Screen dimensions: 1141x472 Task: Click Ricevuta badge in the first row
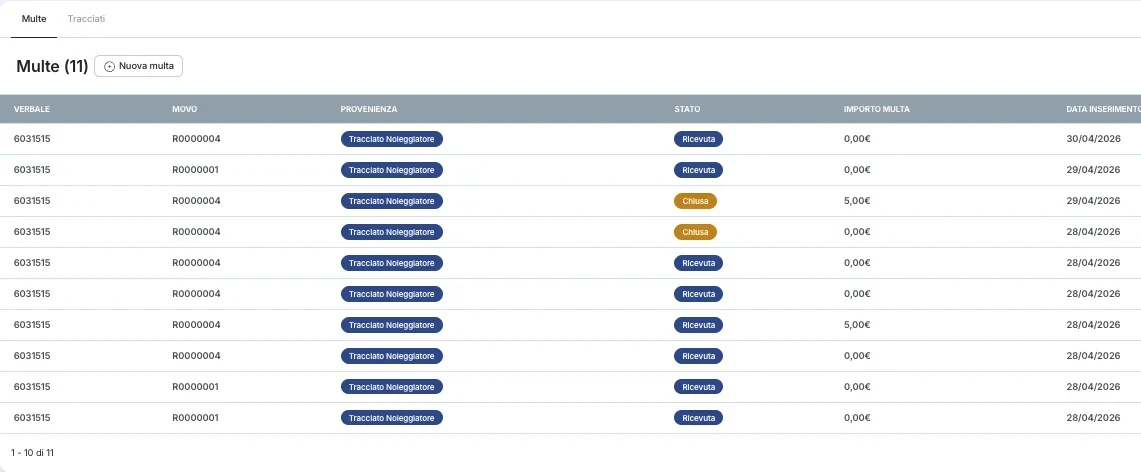pos(698,139)
